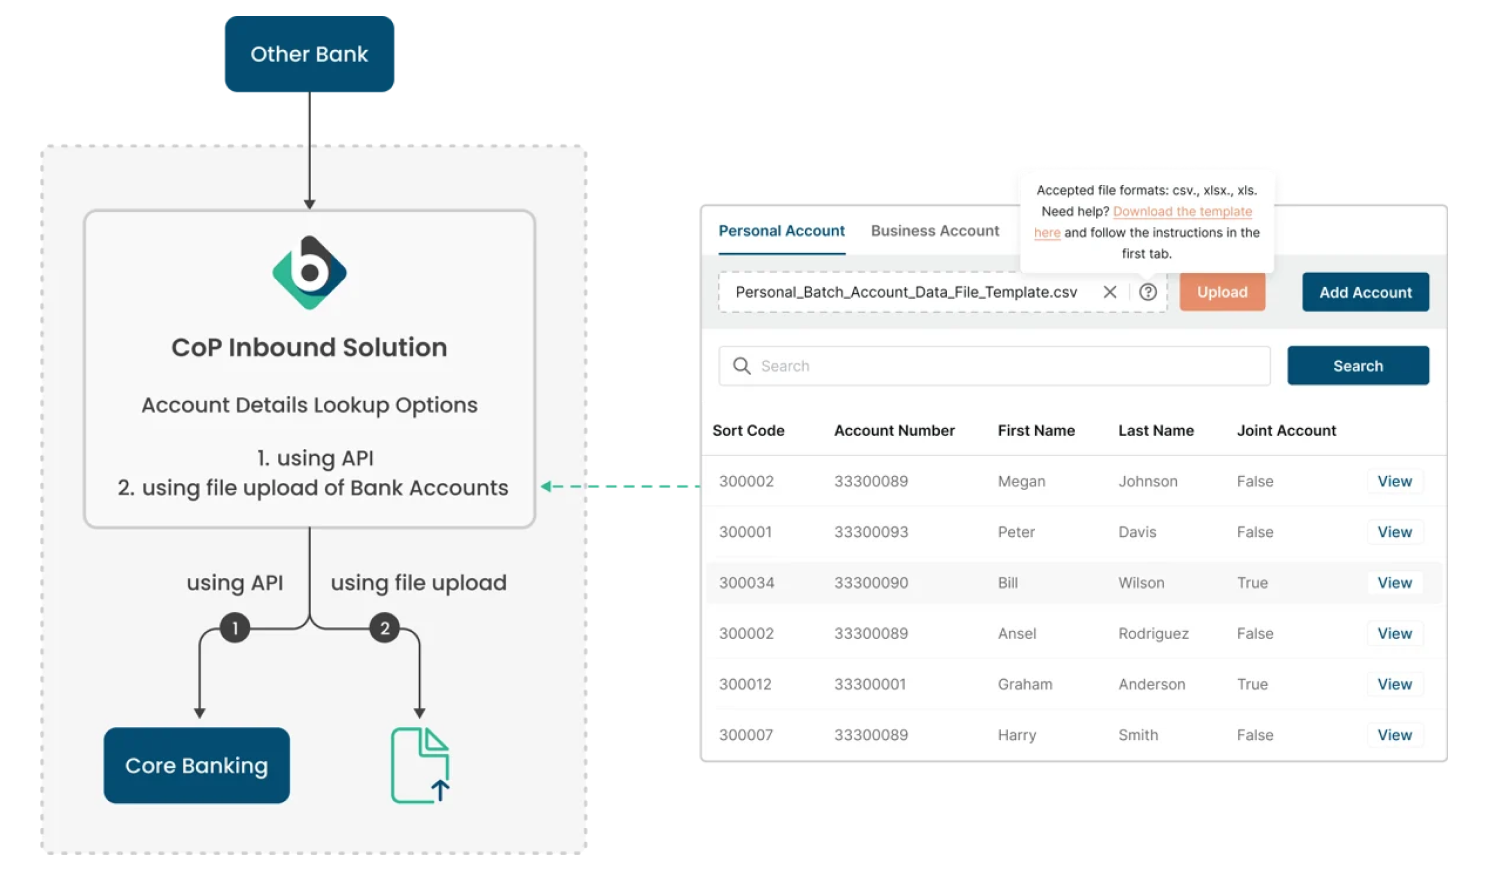Click the Joint Account column header
Image resolution: width=1488 pixels, height=872 pixels.
click(x=1286, y=431)
